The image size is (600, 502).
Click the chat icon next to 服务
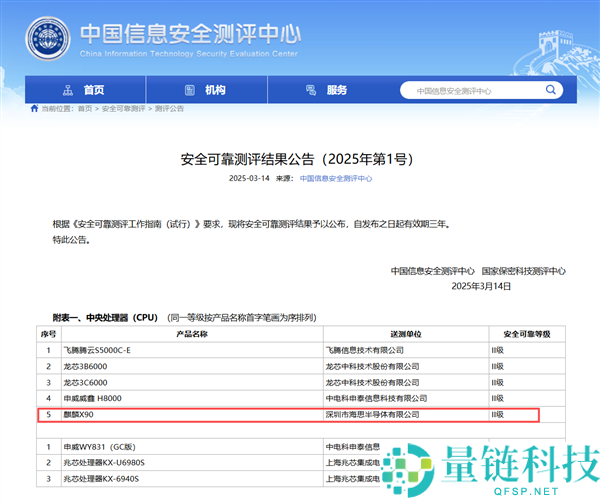click(311, 90)
